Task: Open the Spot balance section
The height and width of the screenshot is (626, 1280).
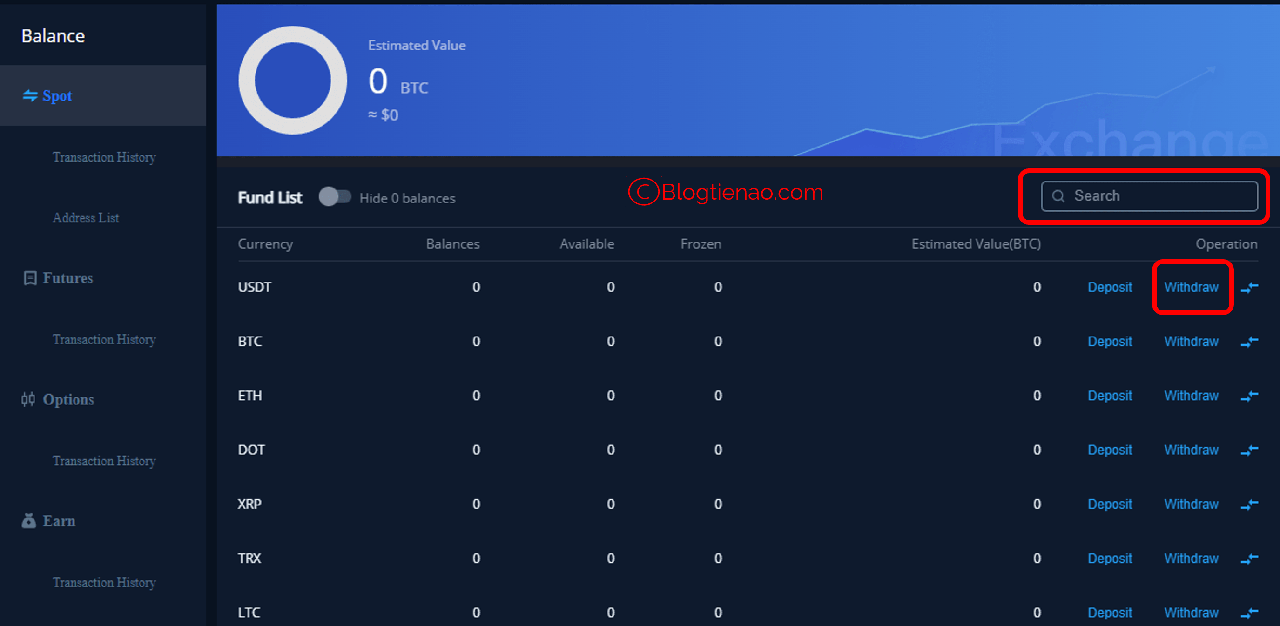Action: [x=57, y=96]
